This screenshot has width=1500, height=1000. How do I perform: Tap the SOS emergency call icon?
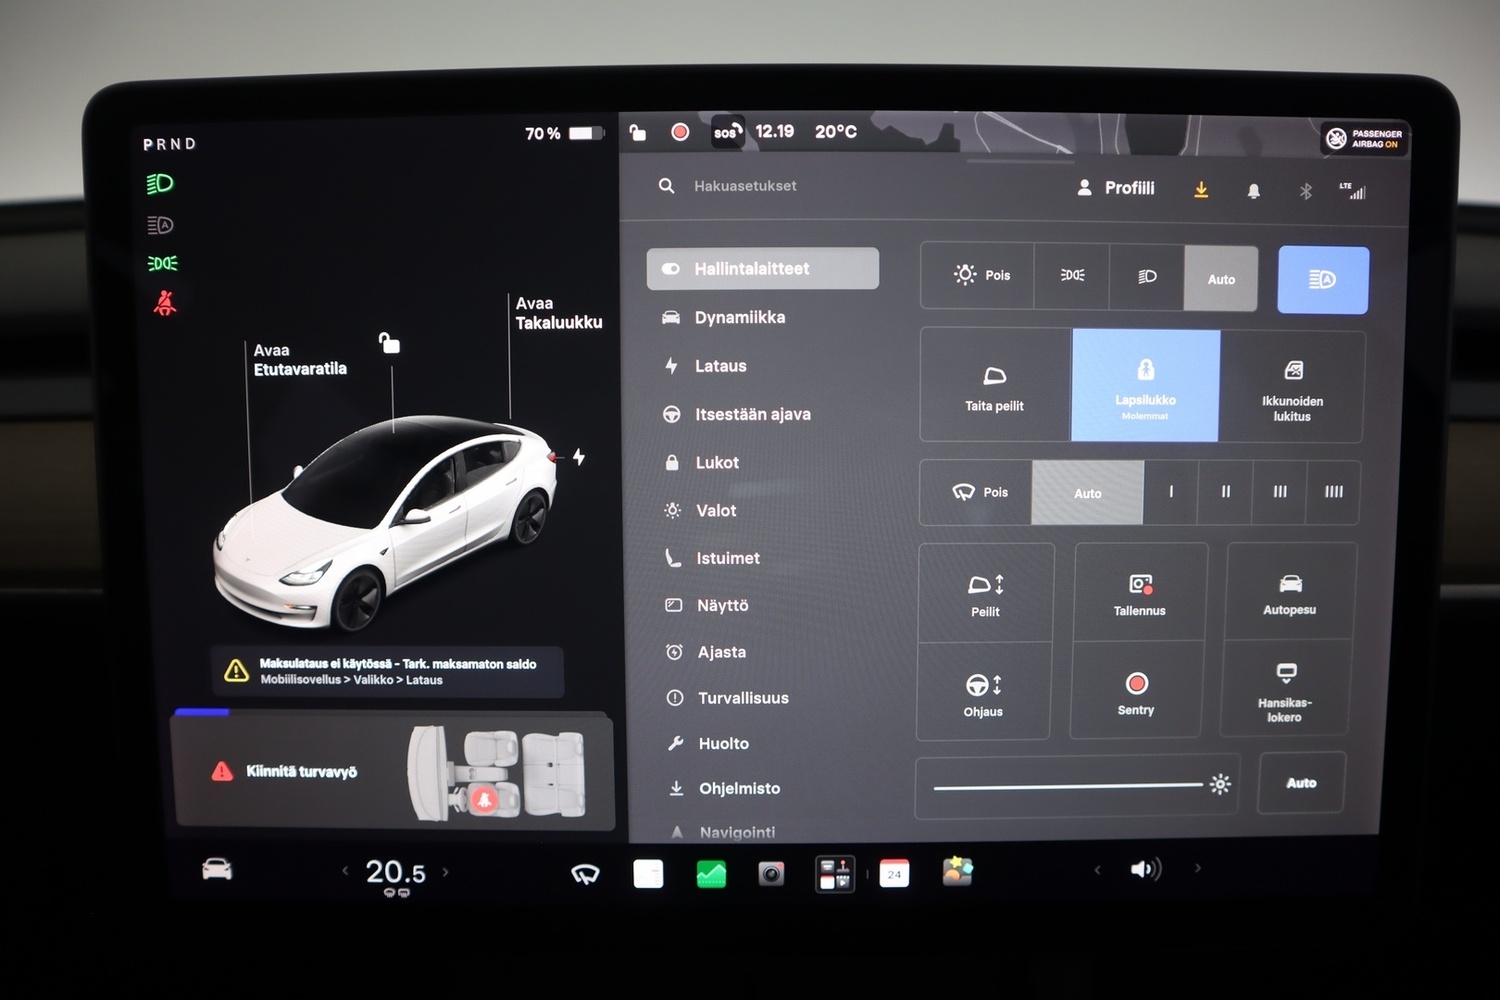click(x=727, y=132)
